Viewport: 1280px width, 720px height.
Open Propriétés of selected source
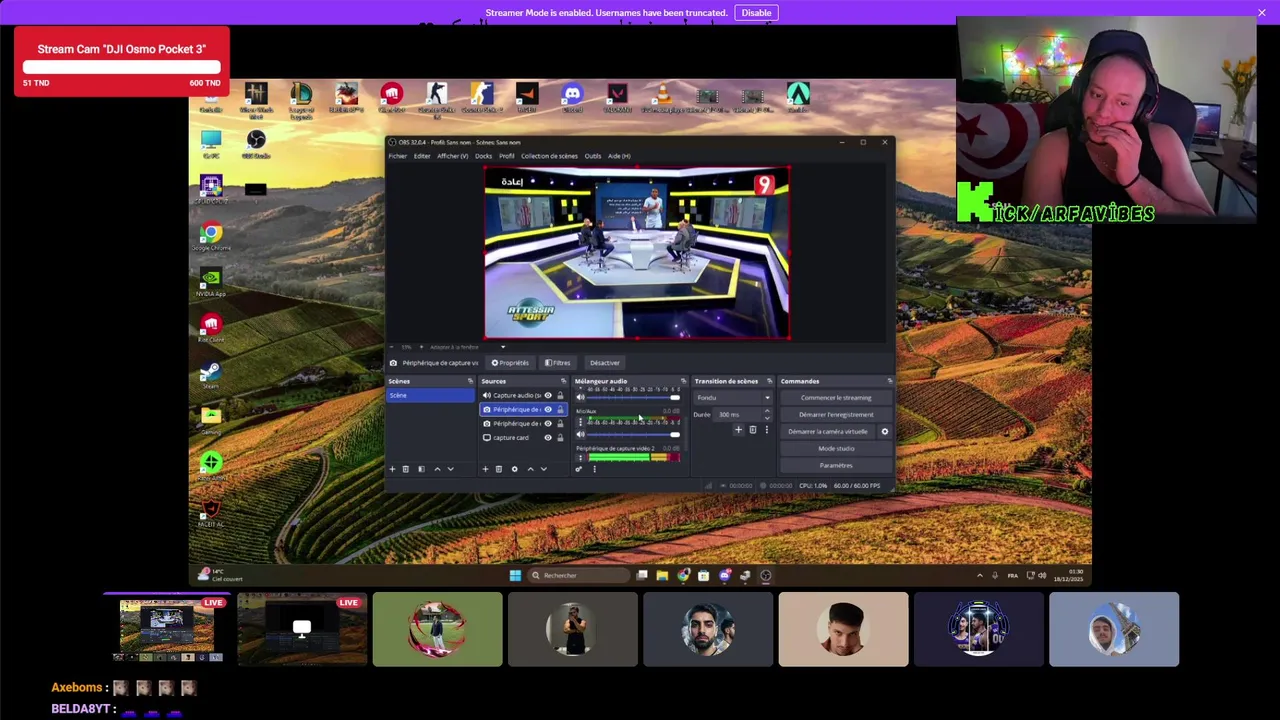click(510, 363)
